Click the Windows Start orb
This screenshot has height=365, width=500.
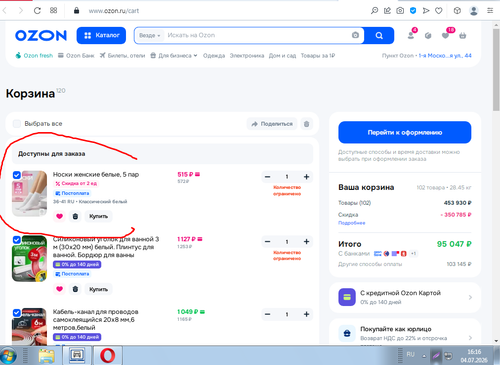point(9,356)
